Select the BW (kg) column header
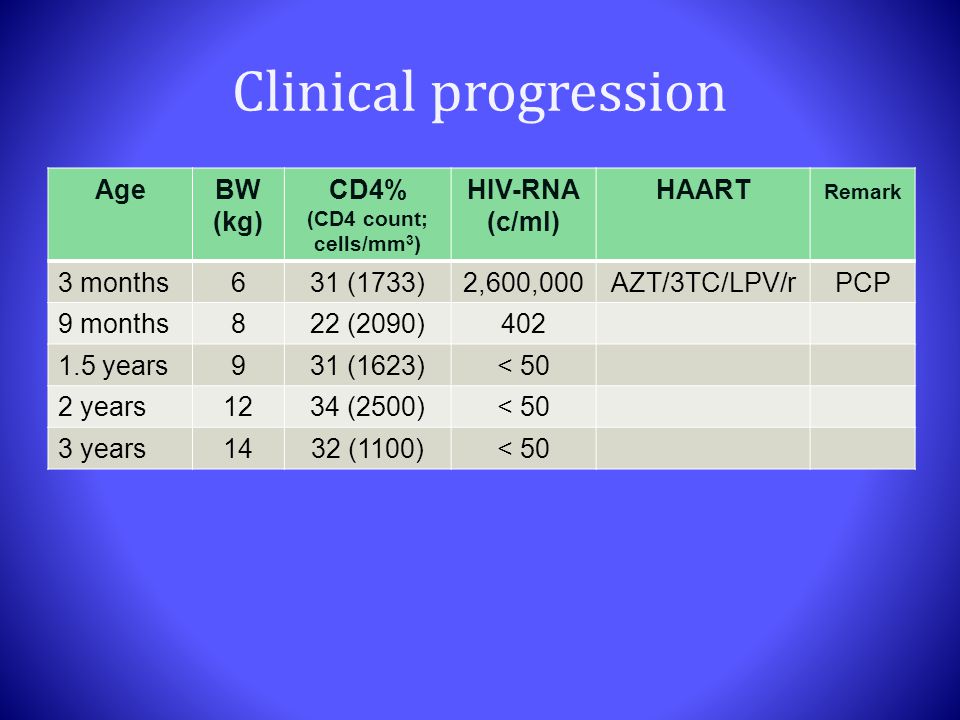 coord(238,214)
